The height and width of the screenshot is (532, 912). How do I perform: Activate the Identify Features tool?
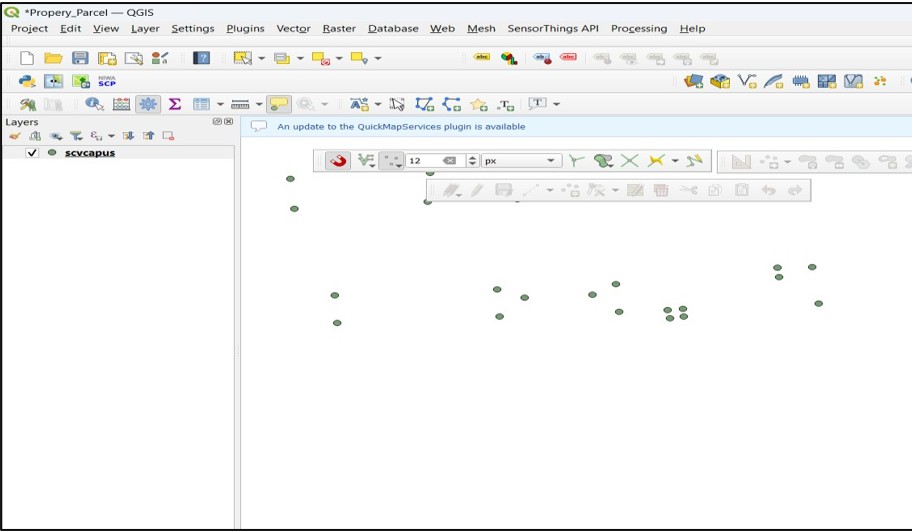pyautogui.click(x=94, y=104)
